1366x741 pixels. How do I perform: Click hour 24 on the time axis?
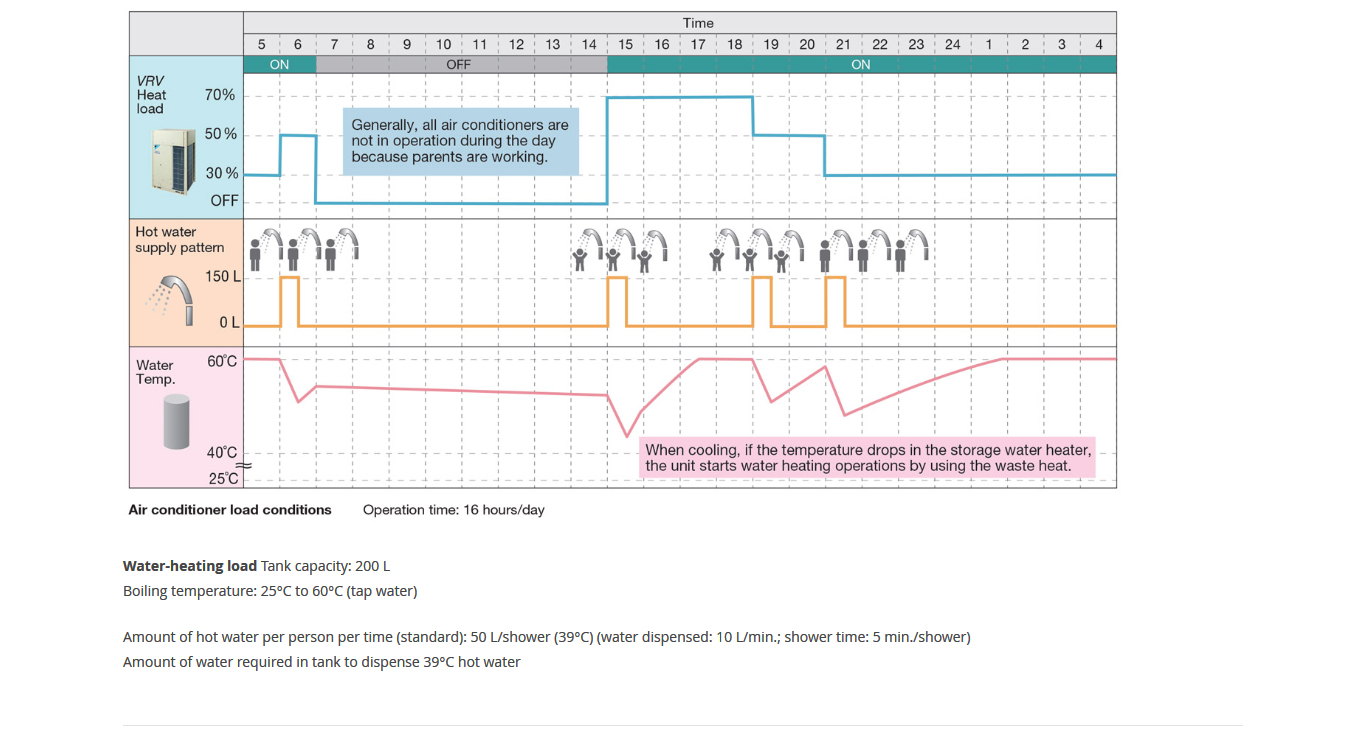952,44
